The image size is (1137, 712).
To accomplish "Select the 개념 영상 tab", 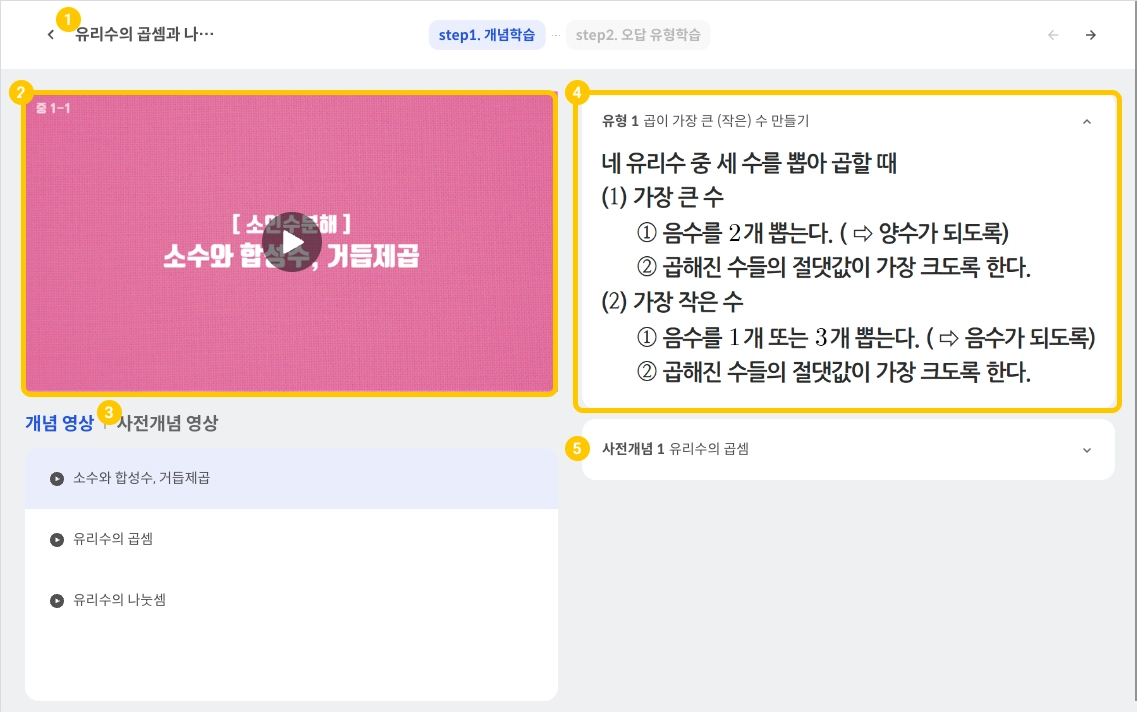I will 59,423.
